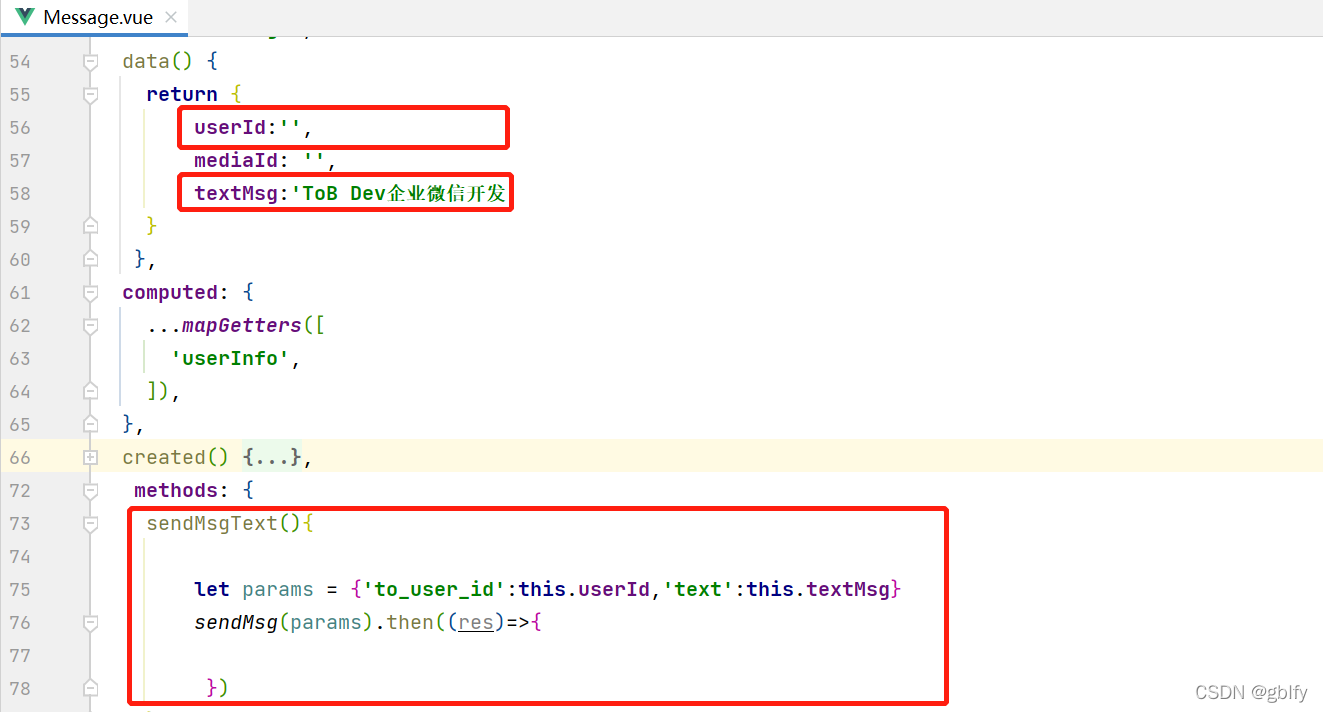Place cursor on userId property
This screenshot has width=1323, height=712.
tap(230, 128)
